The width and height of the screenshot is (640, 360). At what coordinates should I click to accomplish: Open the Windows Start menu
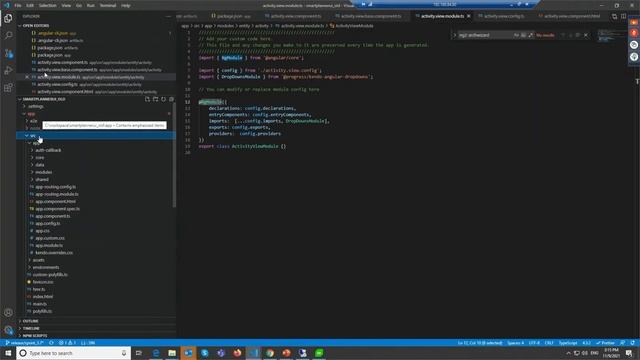pos(8,353)
